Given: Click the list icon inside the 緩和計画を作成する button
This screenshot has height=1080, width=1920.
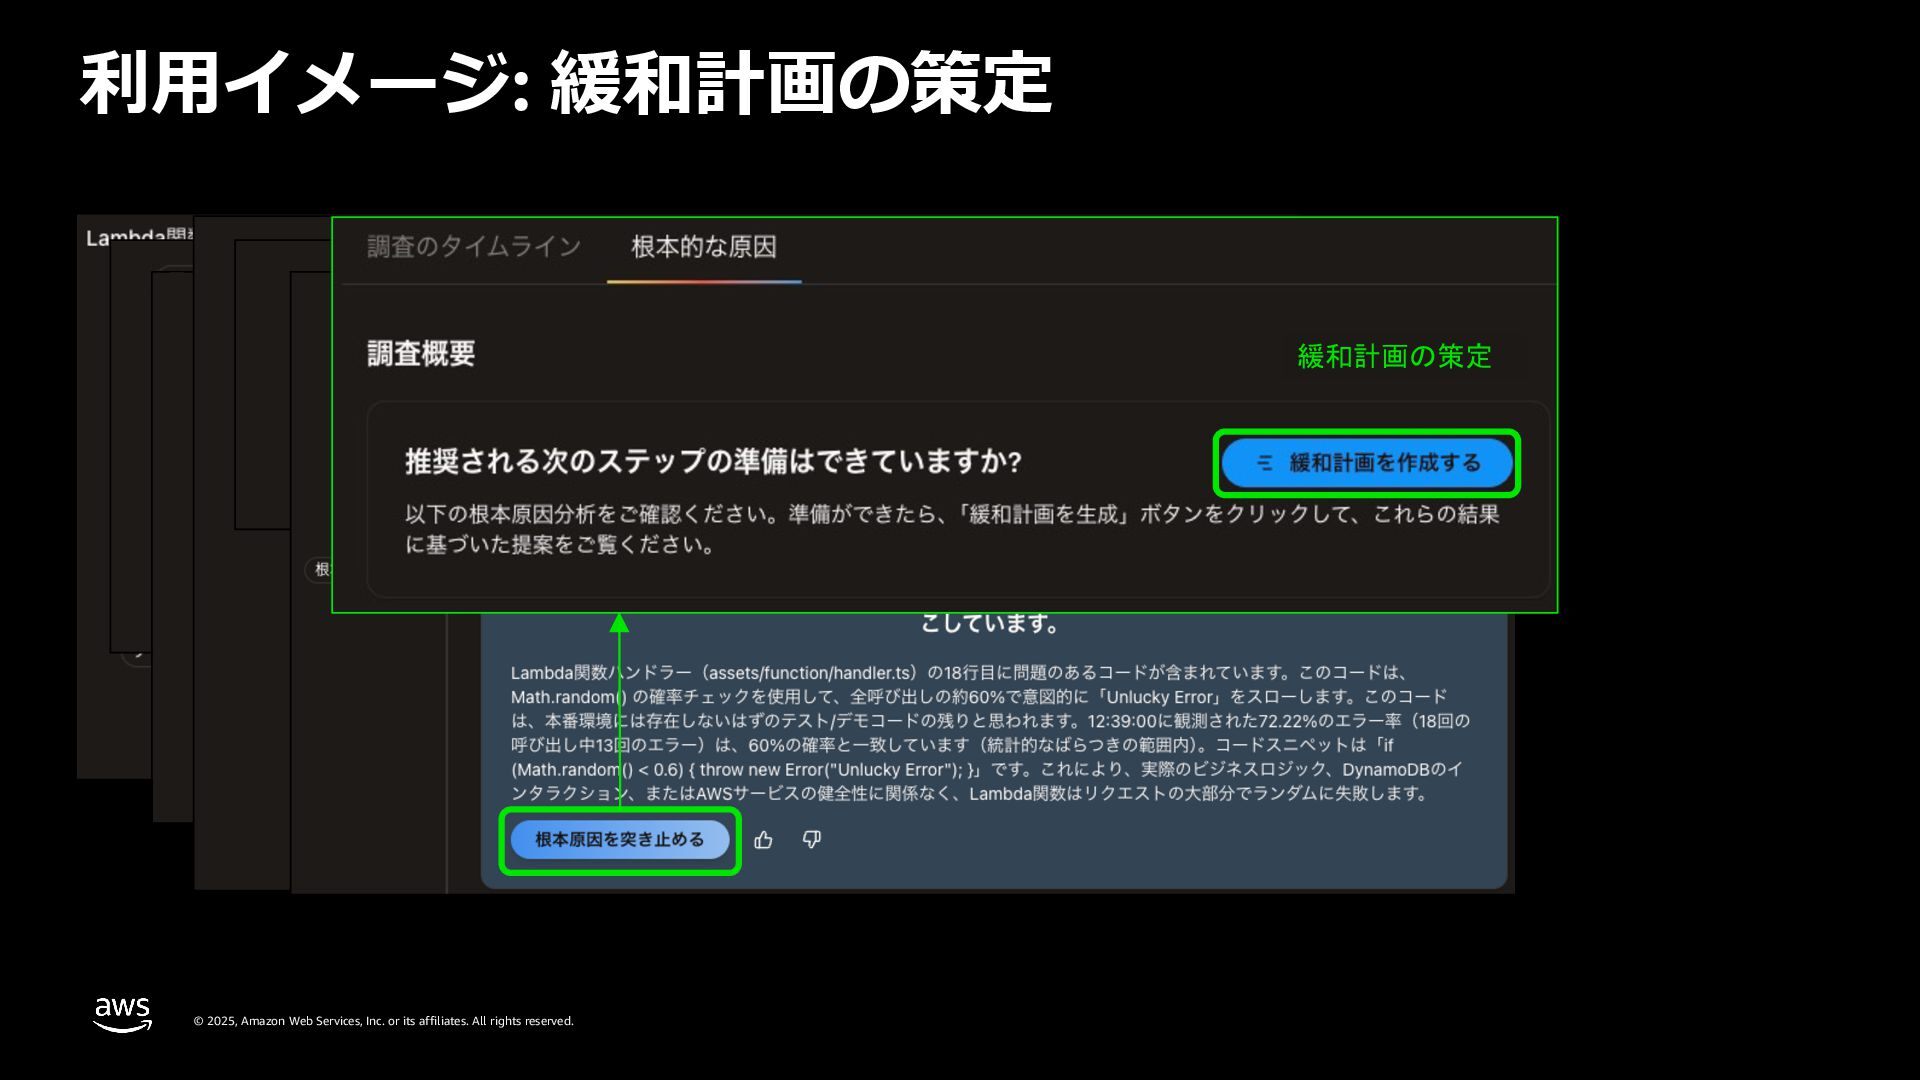Looking at the screenshot, I should pos(1265,463).
